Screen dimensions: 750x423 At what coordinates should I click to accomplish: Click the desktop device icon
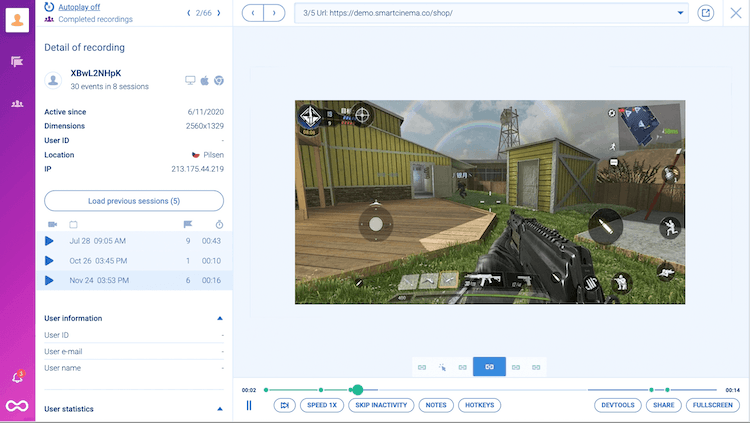click(x=190, y=80)
